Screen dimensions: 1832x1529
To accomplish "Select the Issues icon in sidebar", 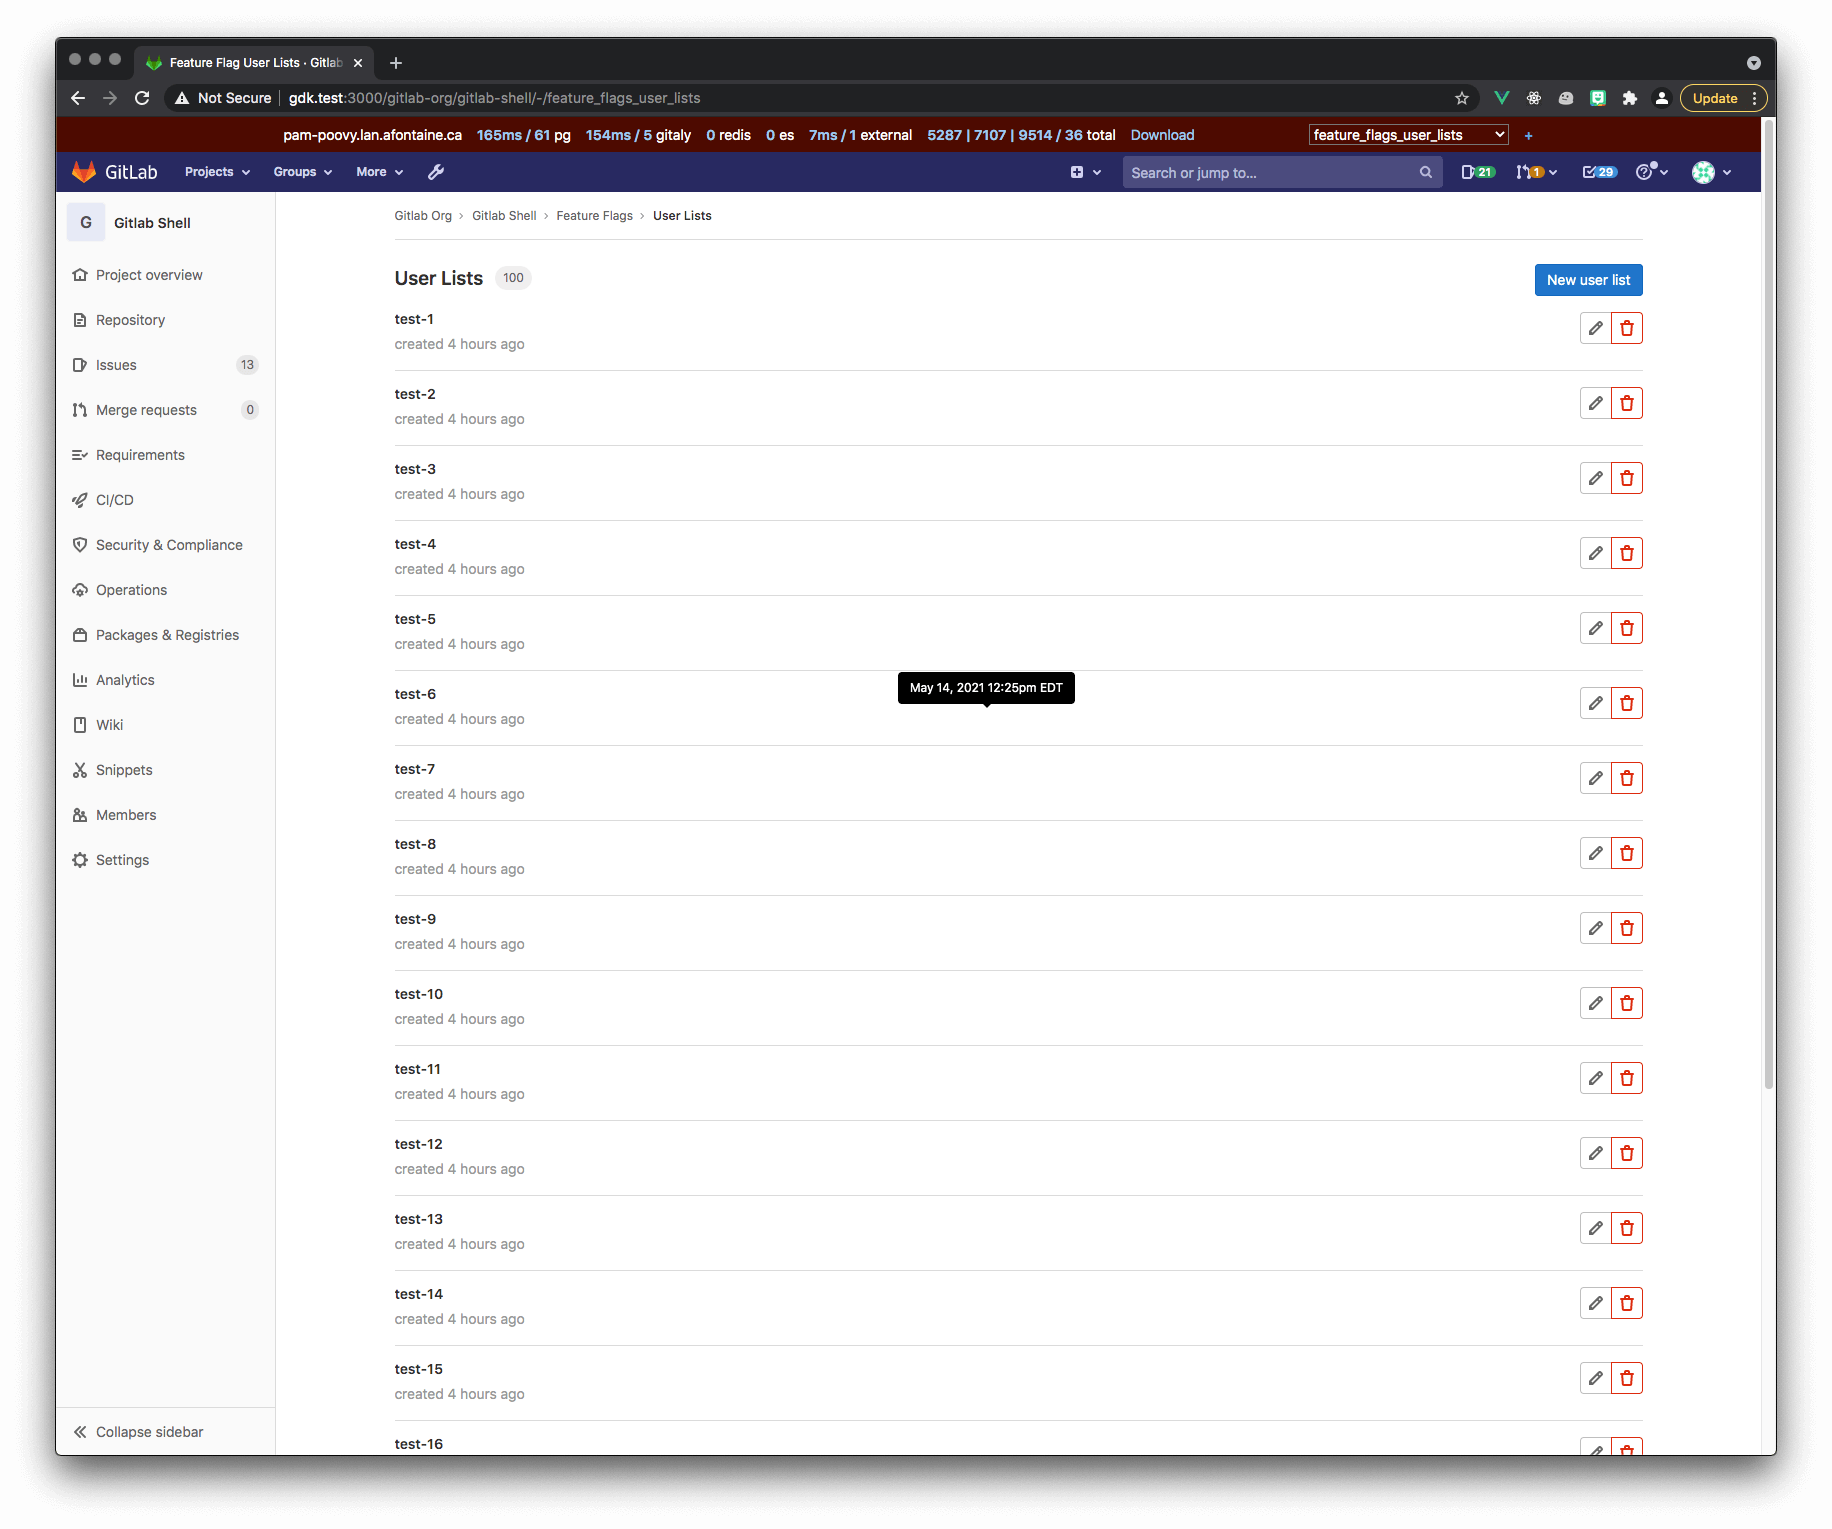I will coord(82,364).
